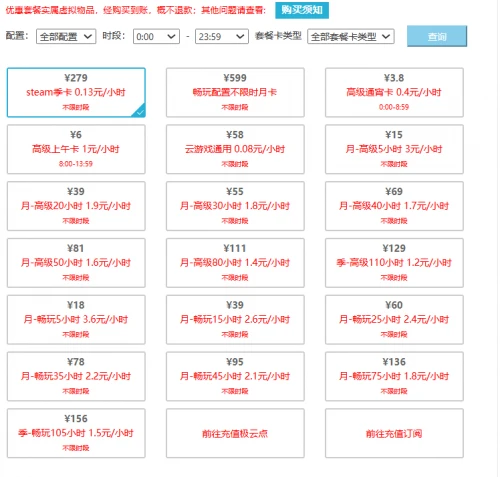Select the ¥599 畅玩配置不限时月卡 package

coord(235,93)
